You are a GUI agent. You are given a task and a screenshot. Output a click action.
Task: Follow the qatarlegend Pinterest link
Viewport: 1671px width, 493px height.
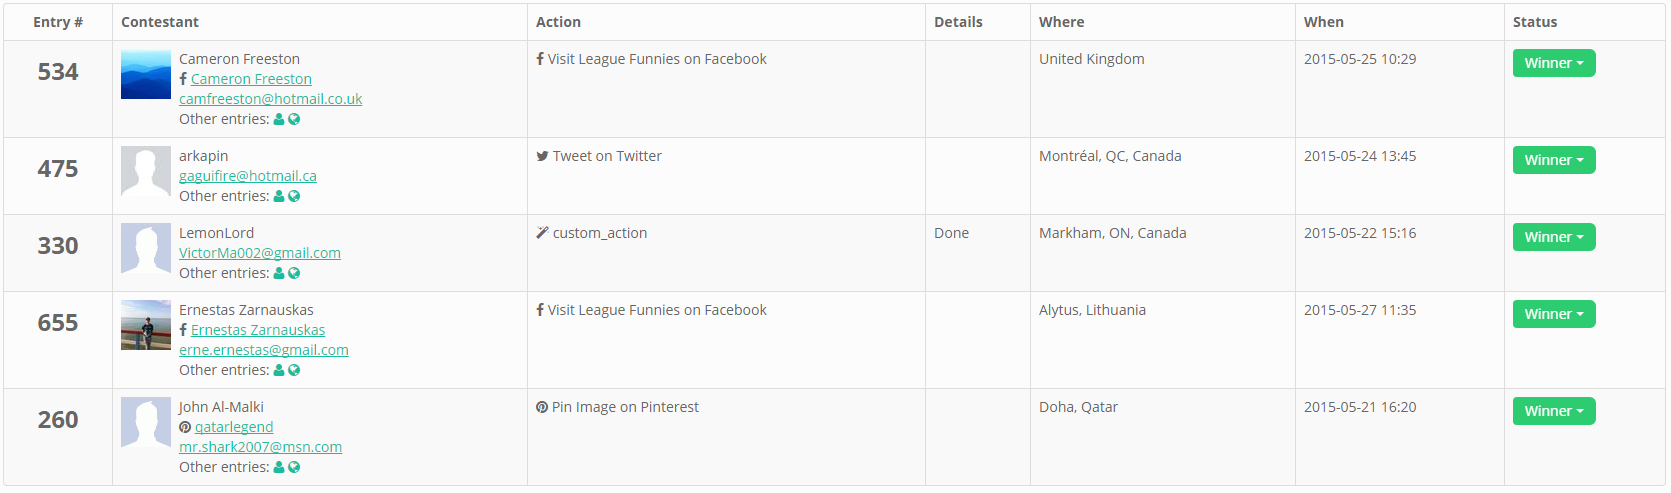click(234, 427)
